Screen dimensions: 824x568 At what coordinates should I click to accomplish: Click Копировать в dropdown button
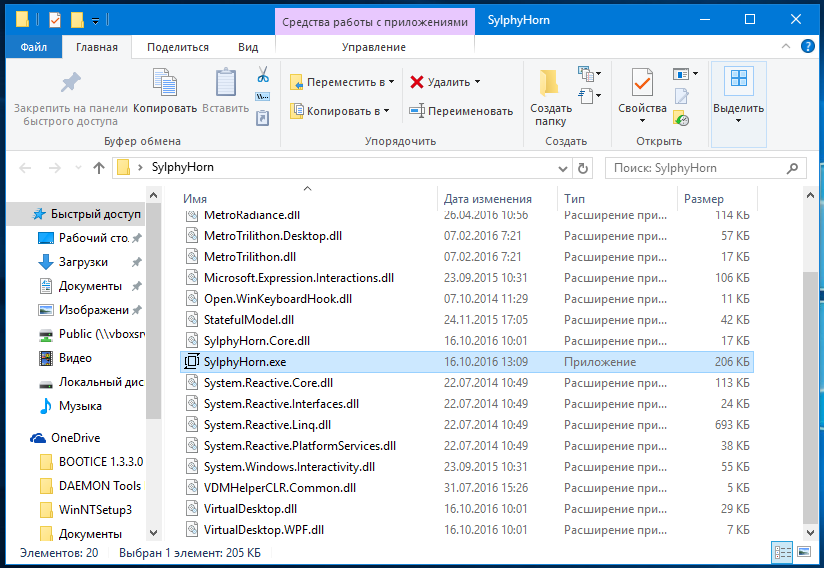point(339,111)
